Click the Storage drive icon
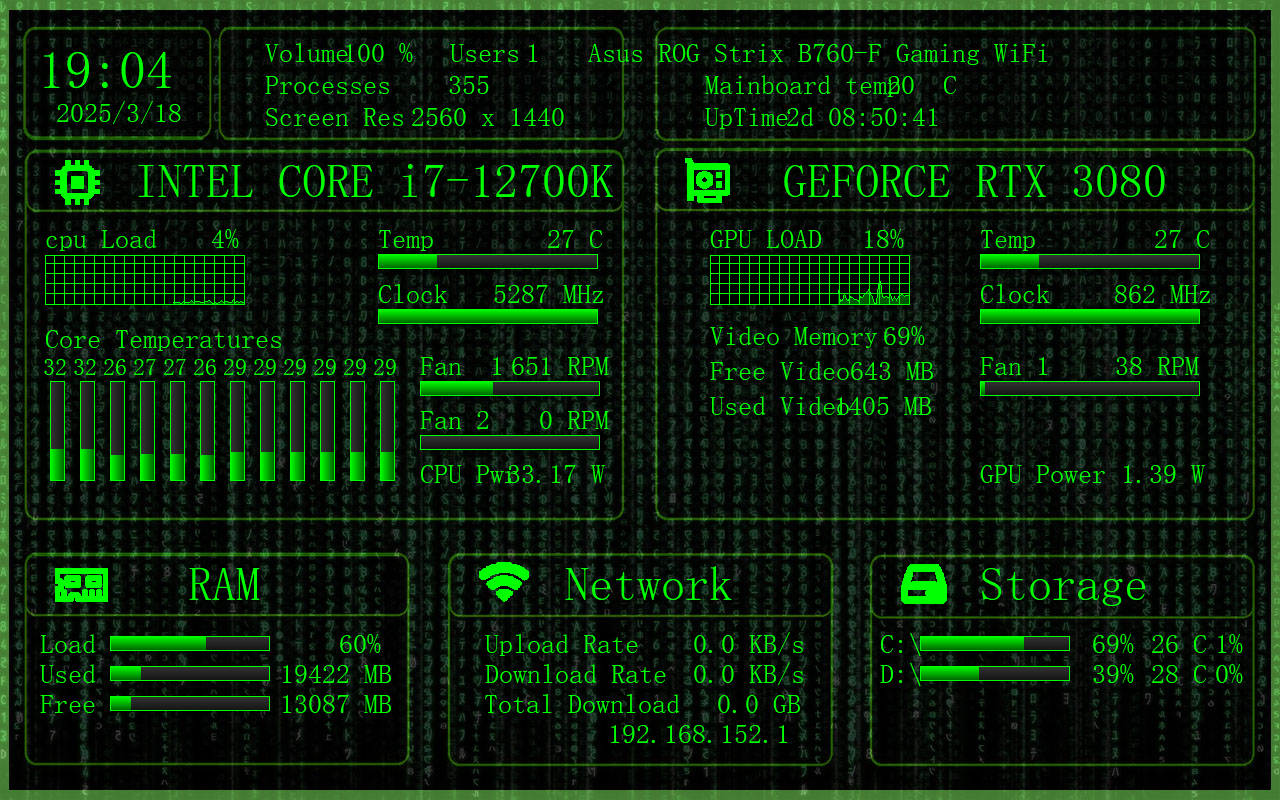Screen dimensions: 1280x800 pyautogui.click(x=924, y=584)
